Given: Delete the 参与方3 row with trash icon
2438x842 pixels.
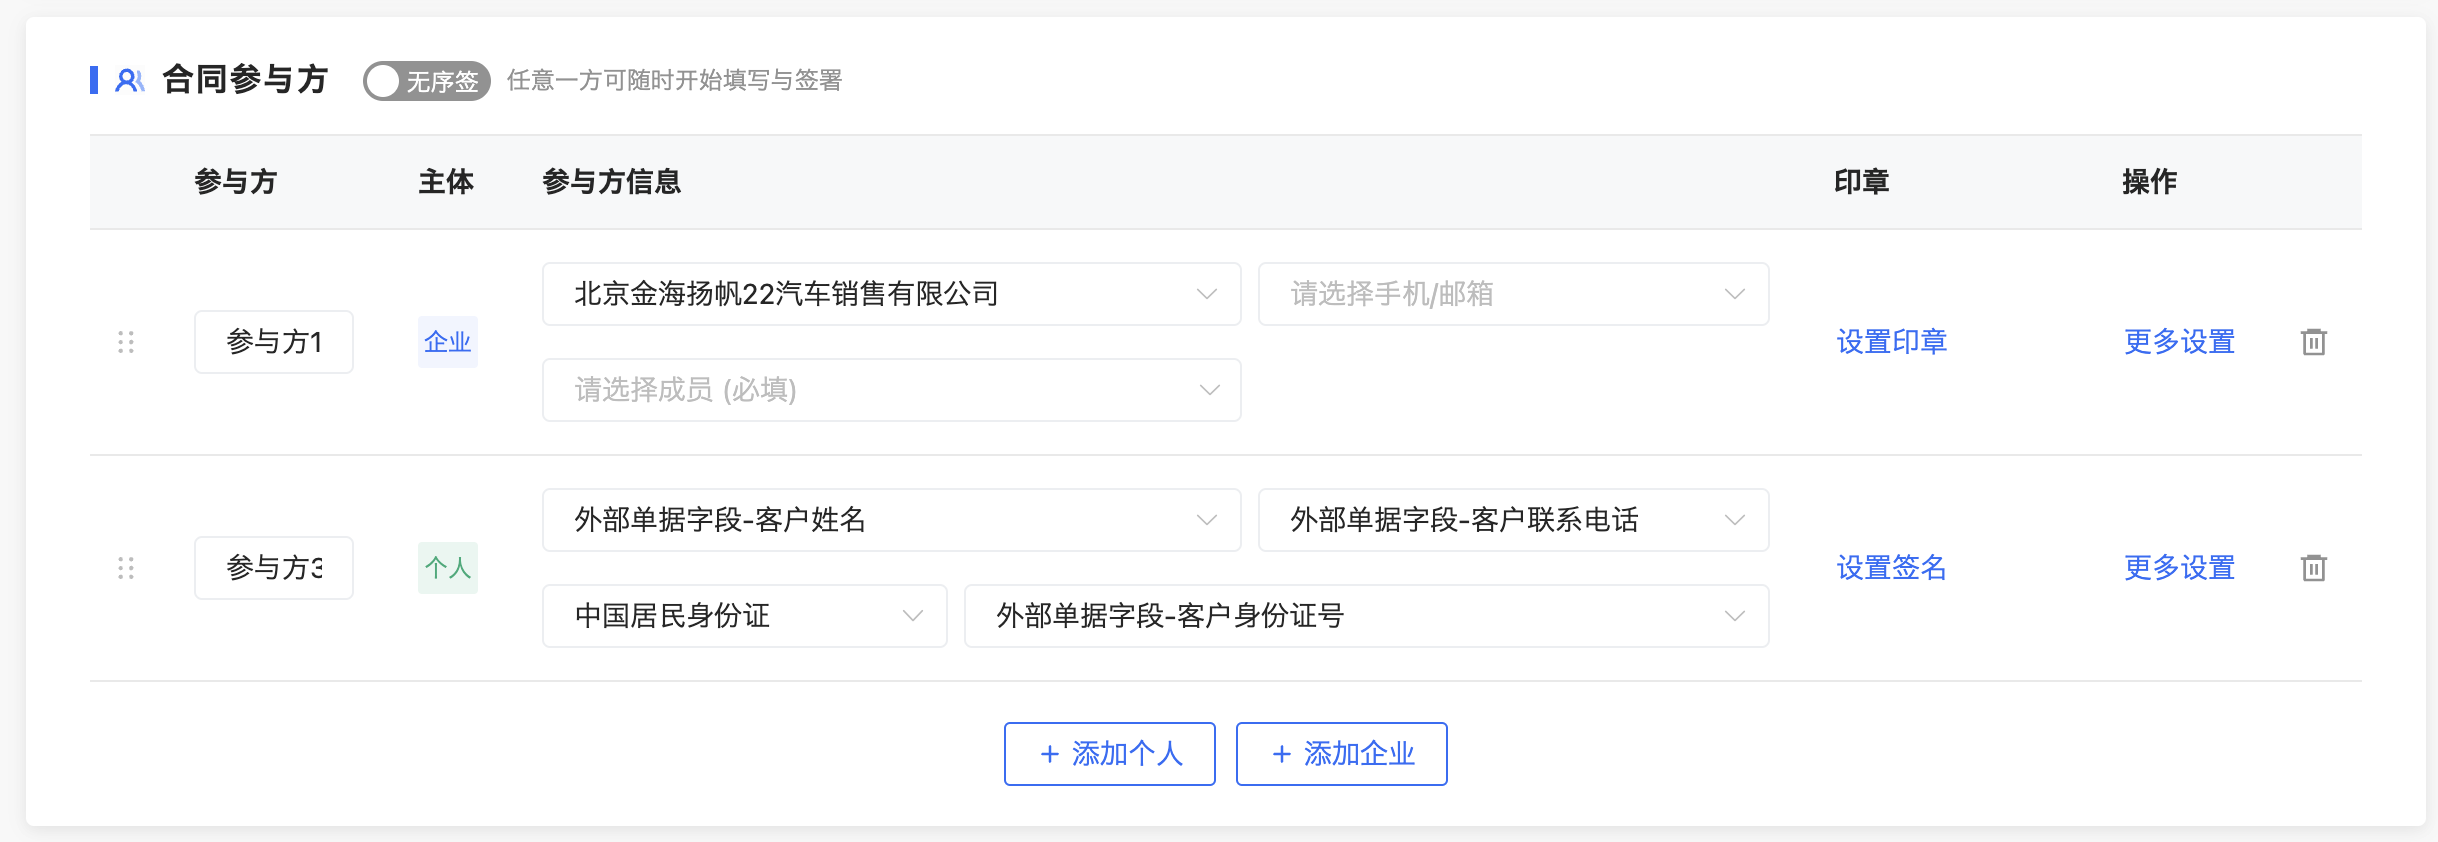Looking at the screenshot, I should [2313, 568].
